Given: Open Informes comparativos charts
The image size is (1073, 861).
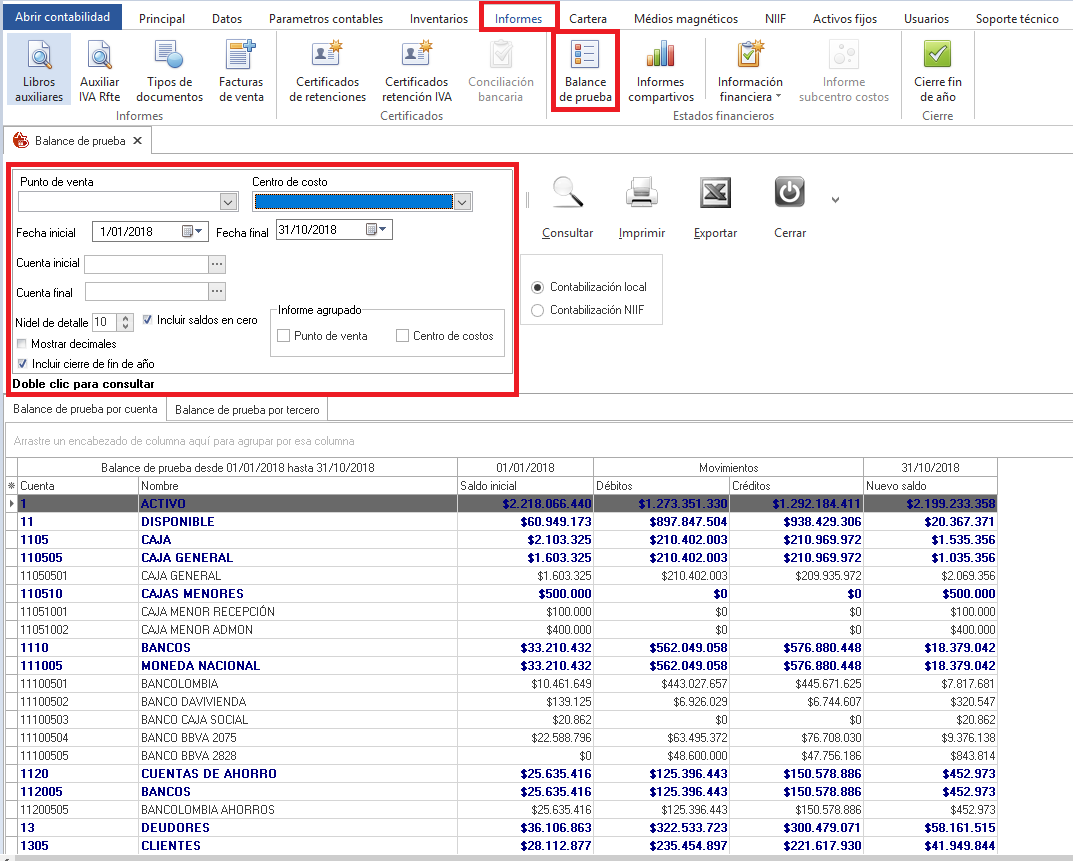Looking at the screenshot, I should pyautogui.click(x=661, y=70).
